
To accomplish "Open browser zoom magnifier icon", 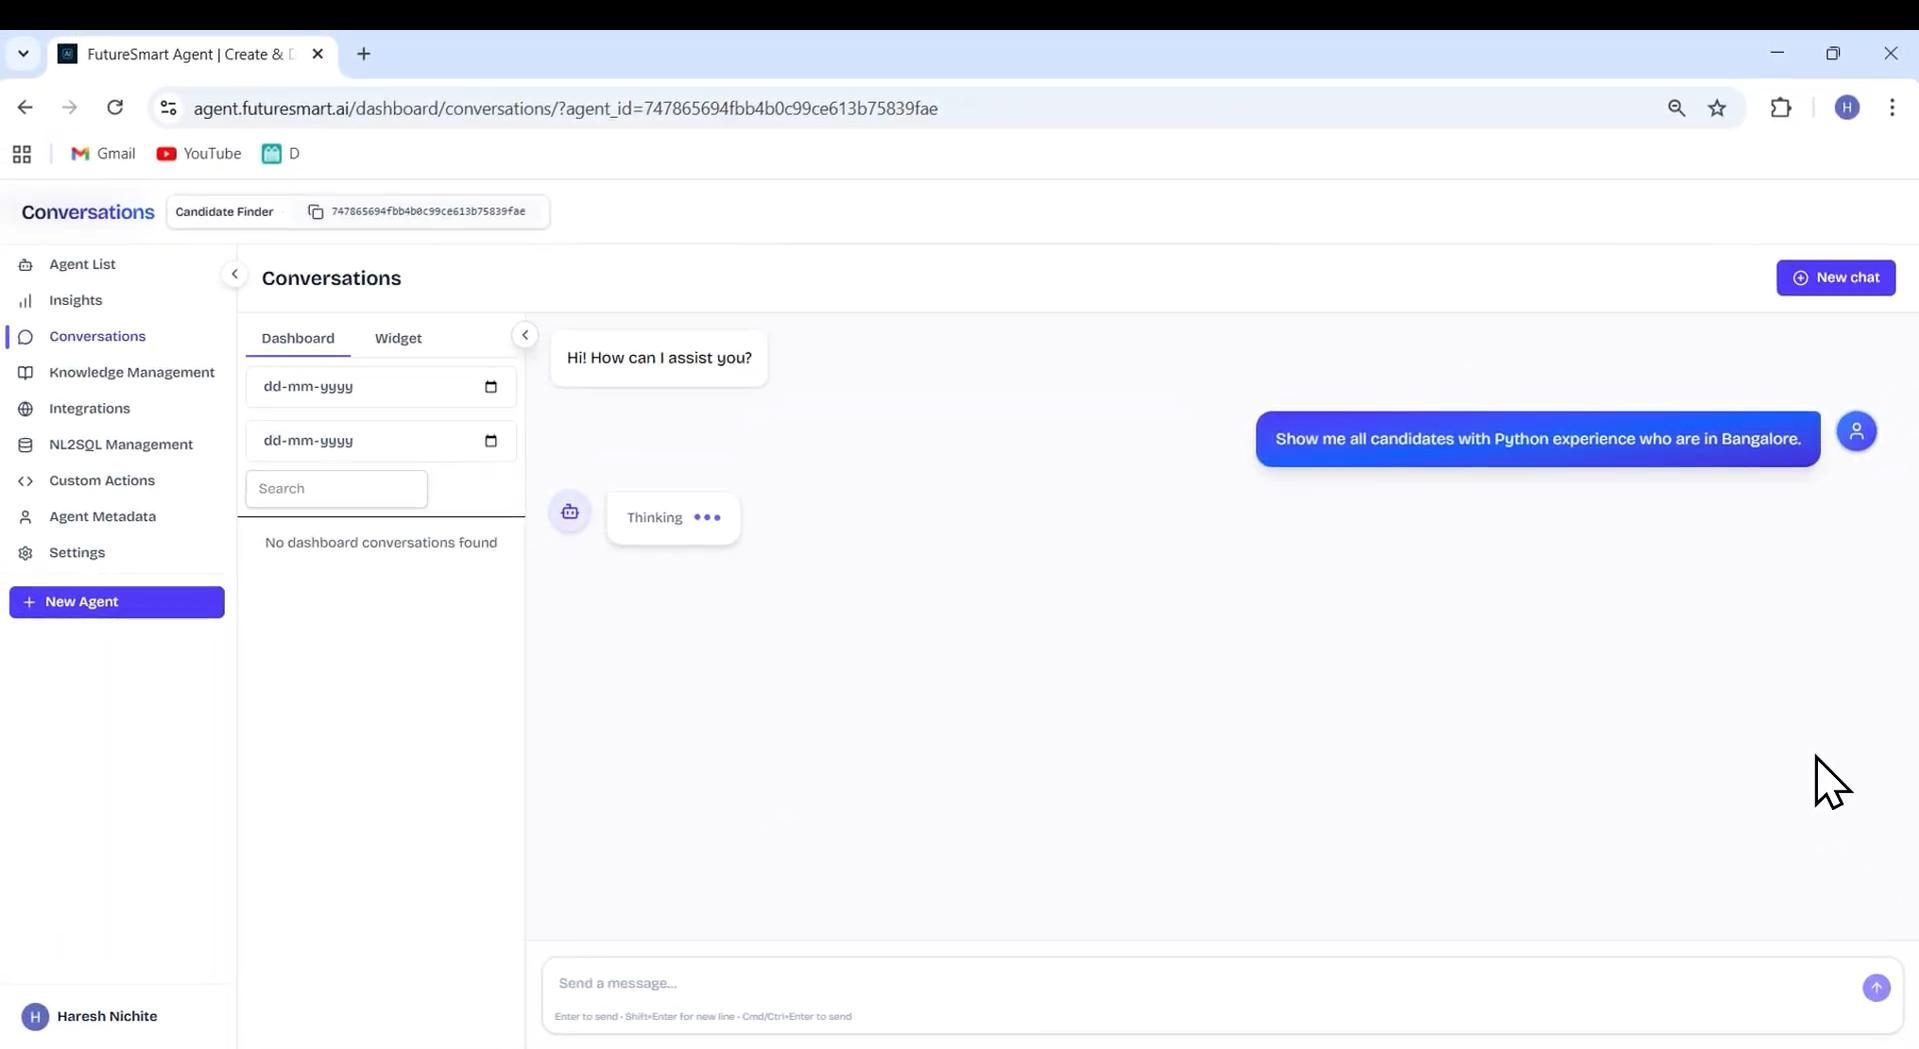I will tap(1677, 108).
